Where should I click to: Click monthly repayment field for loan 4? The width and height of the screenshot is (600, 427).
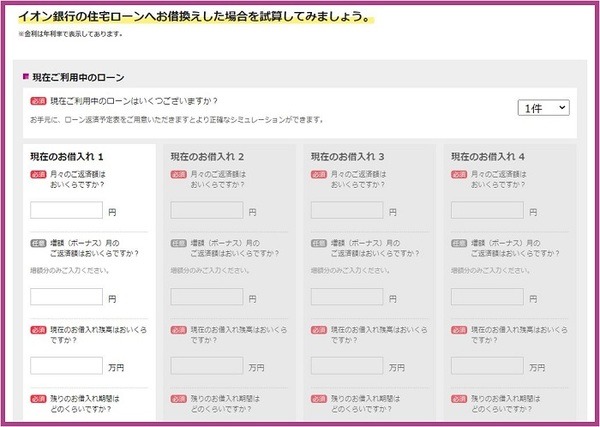click(488, 210)
